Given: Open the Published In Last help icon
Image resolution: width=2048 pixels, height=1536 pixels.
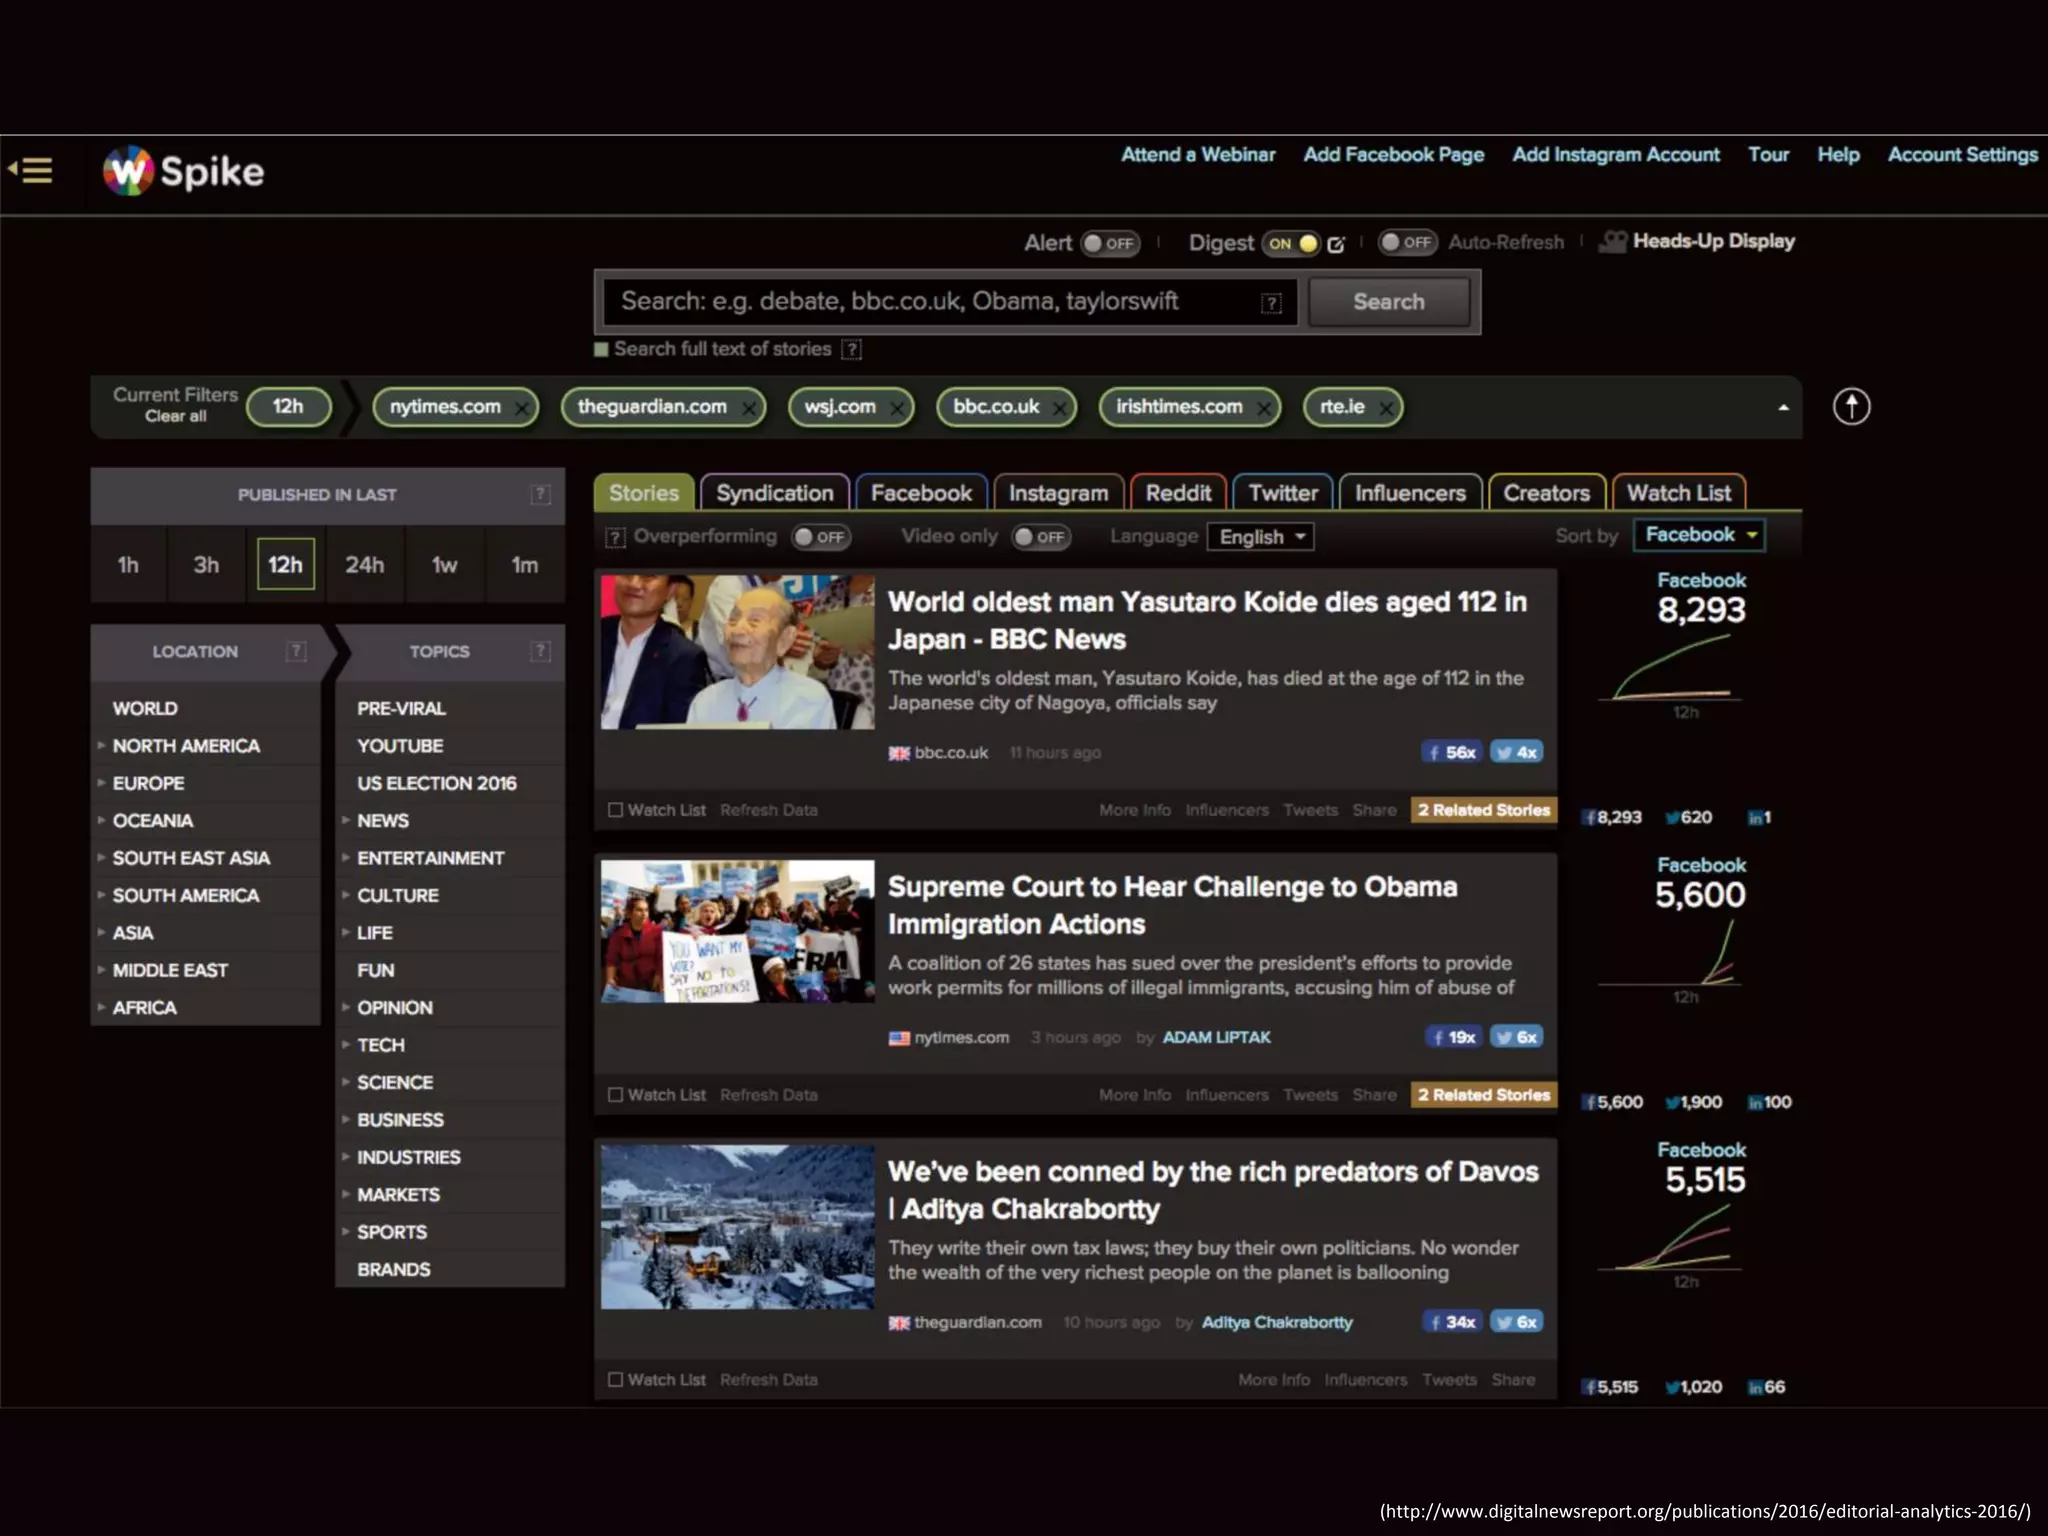Looking at the screenshot, I should click(x=540, y=494).
